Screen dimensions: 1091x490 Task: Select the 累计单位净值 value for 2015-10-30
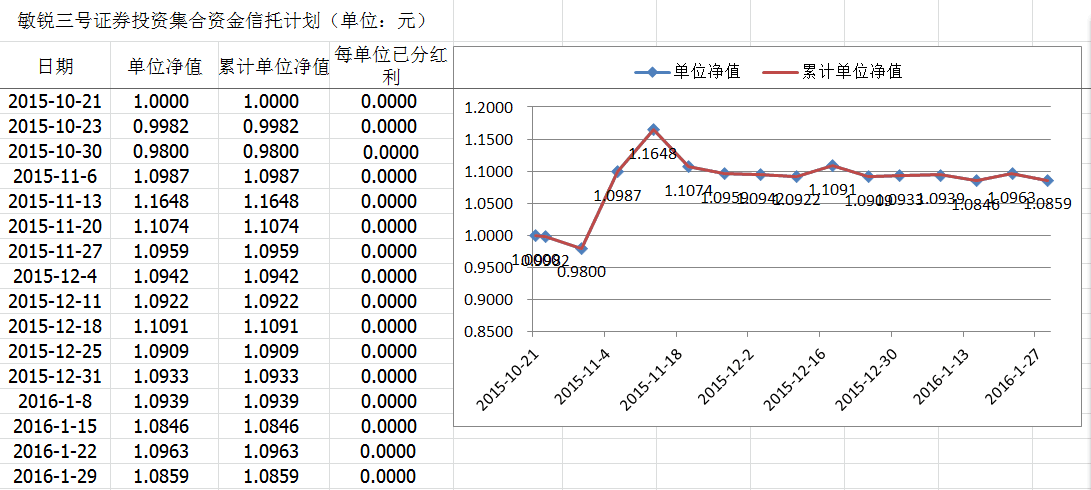coord(271,152)
